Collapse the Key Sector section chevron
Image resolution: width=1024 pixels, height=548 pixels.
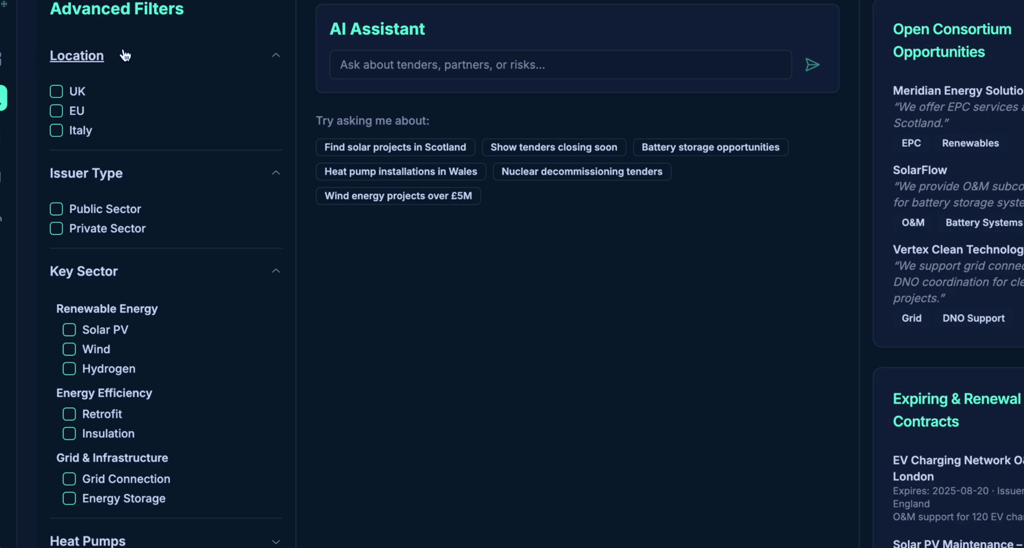(276, 271)
